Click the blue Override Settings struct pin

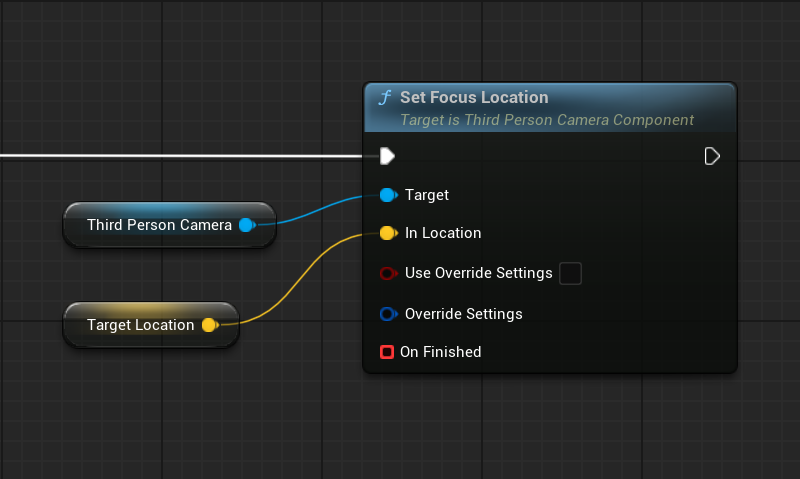(388, 314)
